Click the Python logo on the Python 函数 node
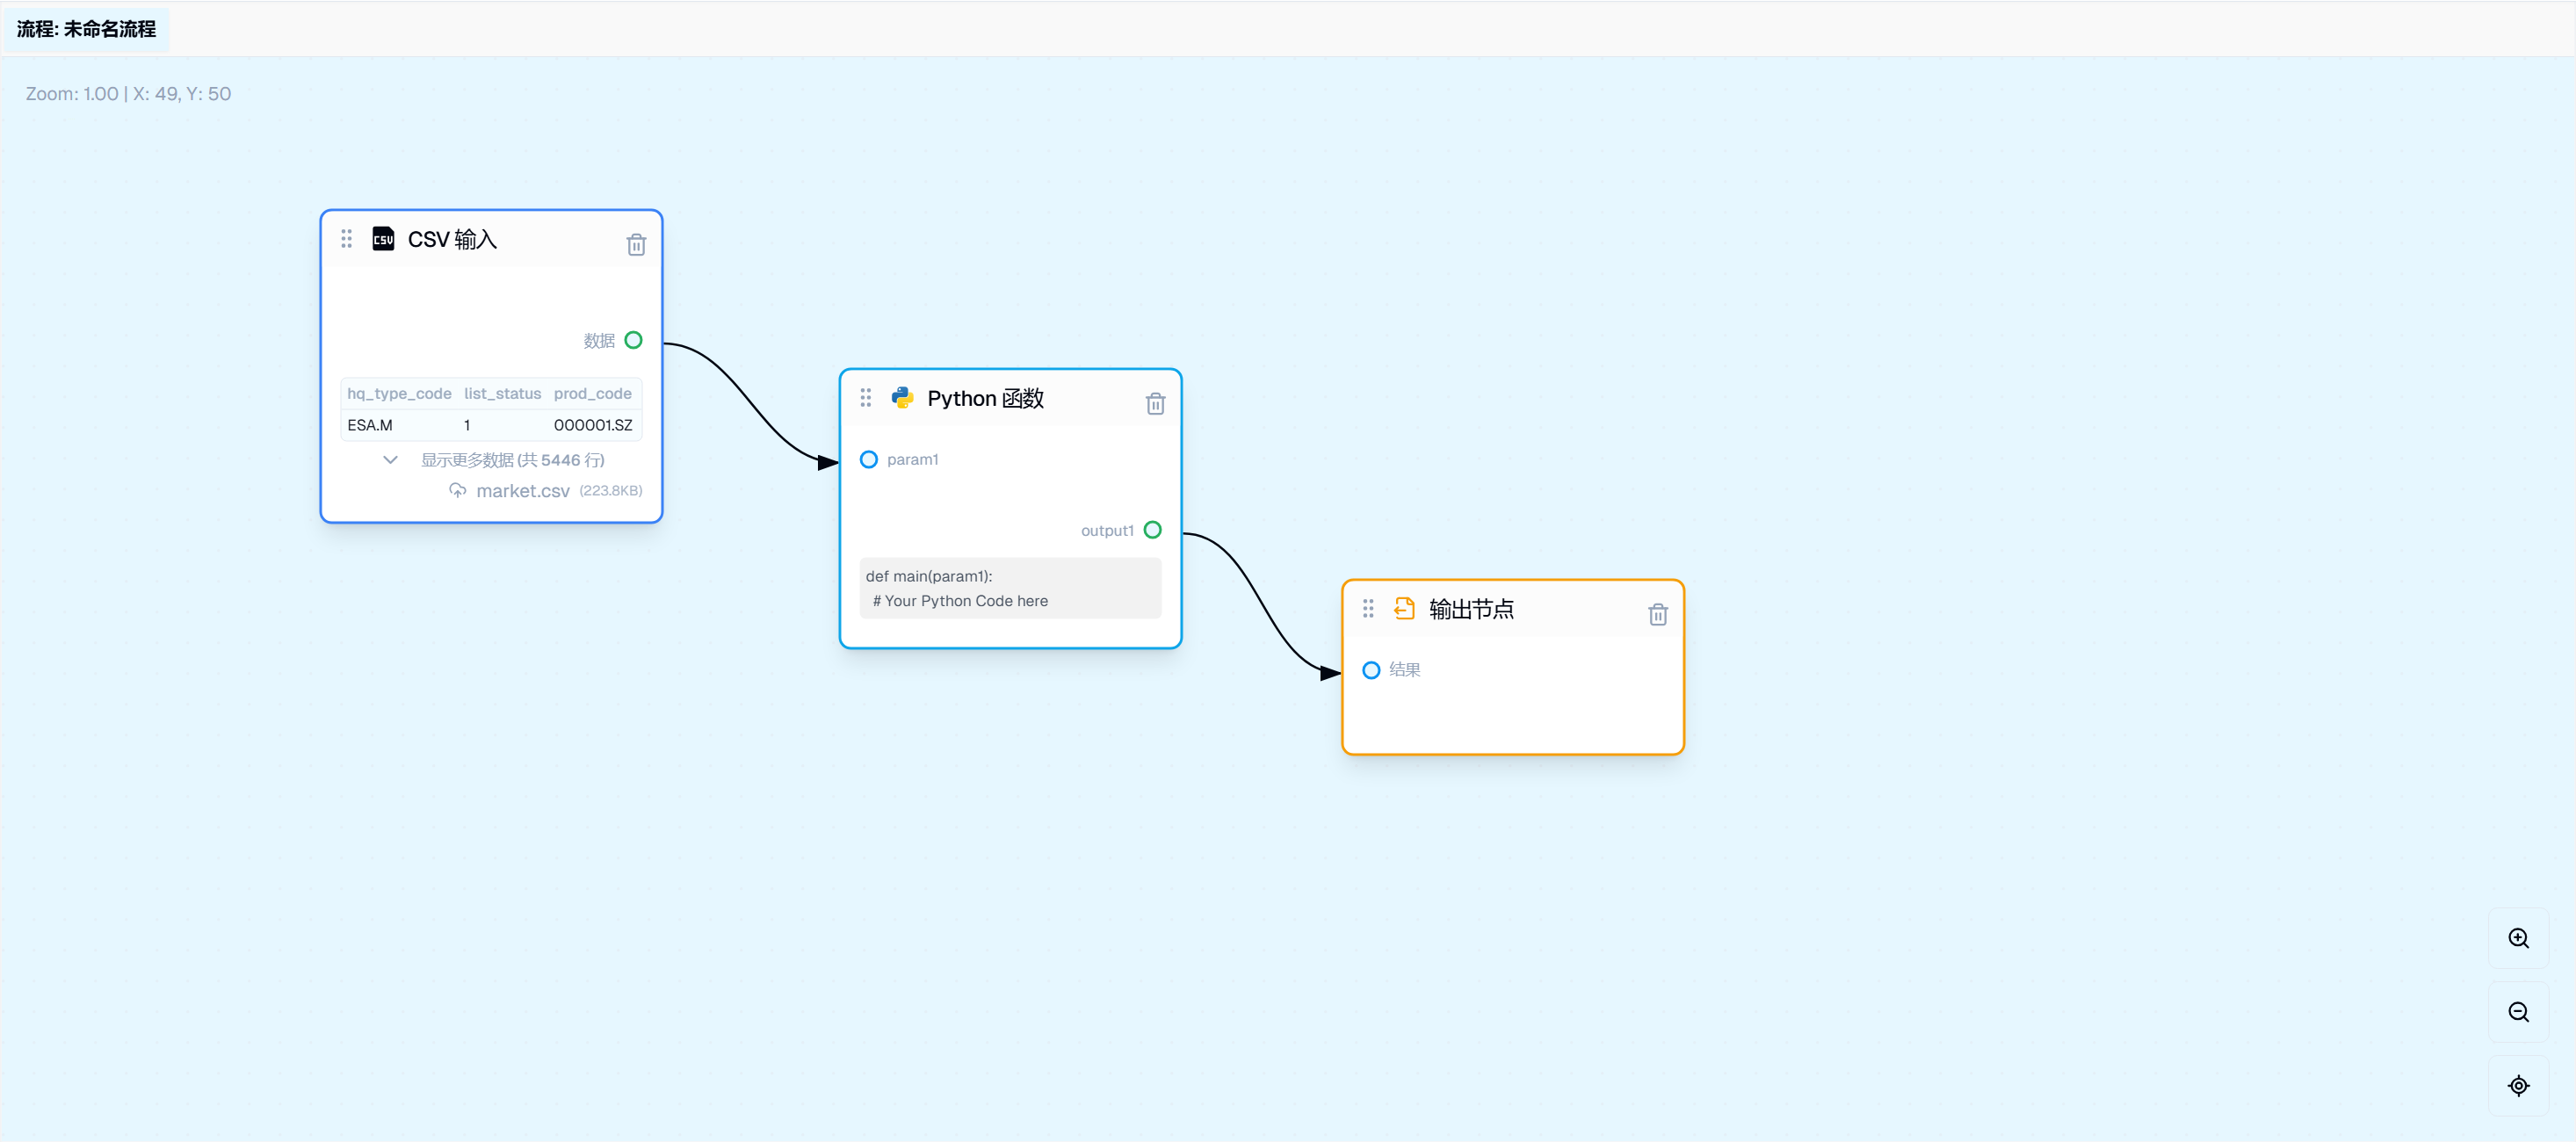Image resolution: width=2576 pixels, height=1142 pixels. click(x=903, y=397)
